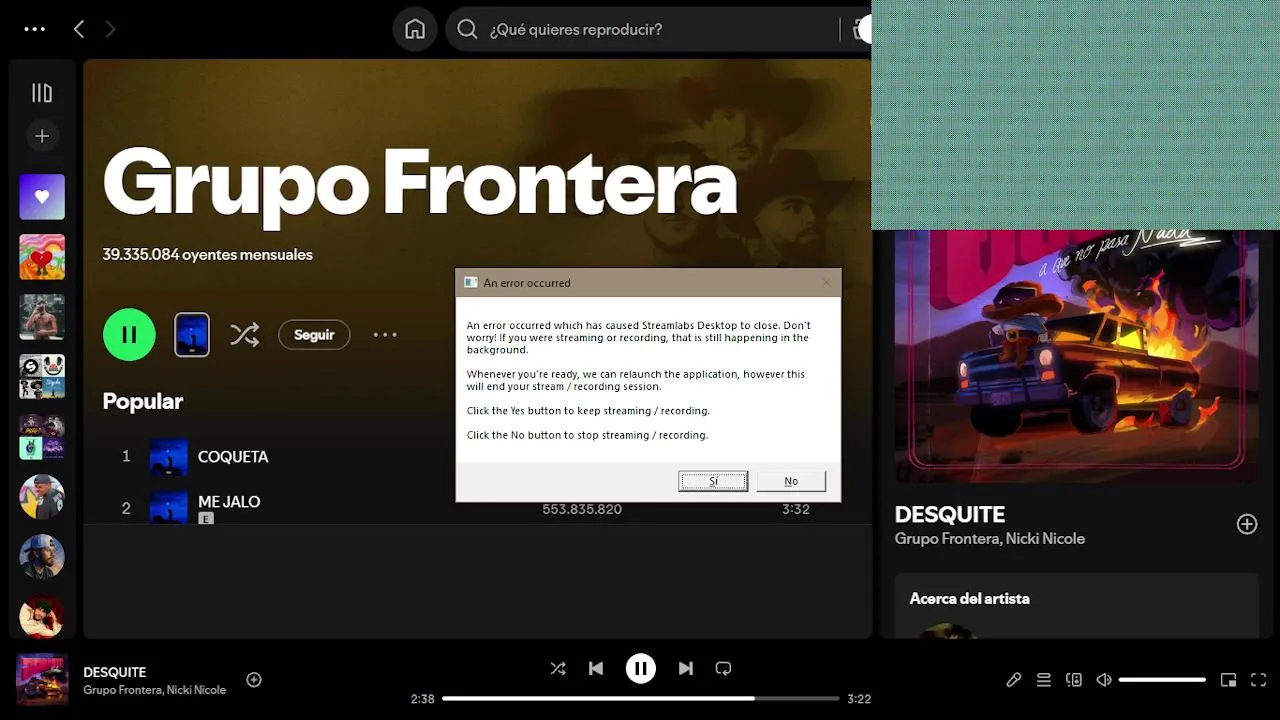Click No in the error dialog
1280x720 pixels.
(791, 481)
